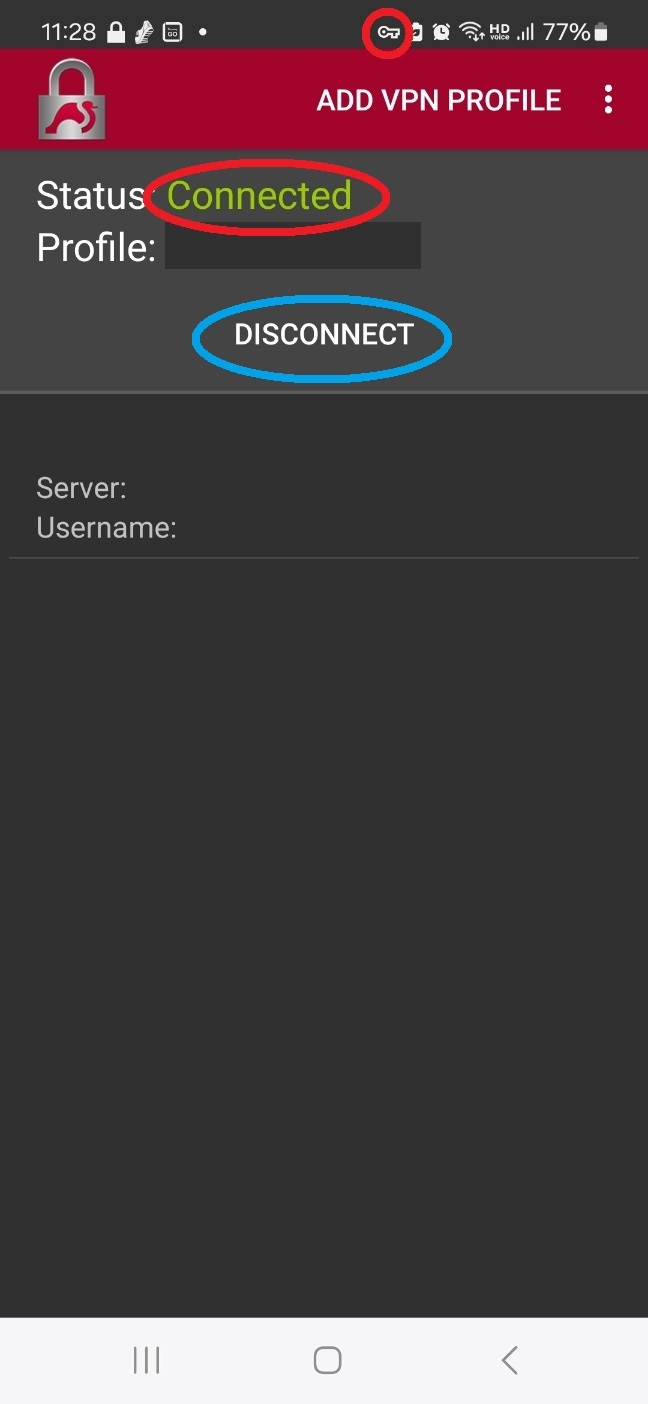The image size is (648, 1404).
Task: Tap the lock notification icon in status bar
Action: tap(116, 32)
